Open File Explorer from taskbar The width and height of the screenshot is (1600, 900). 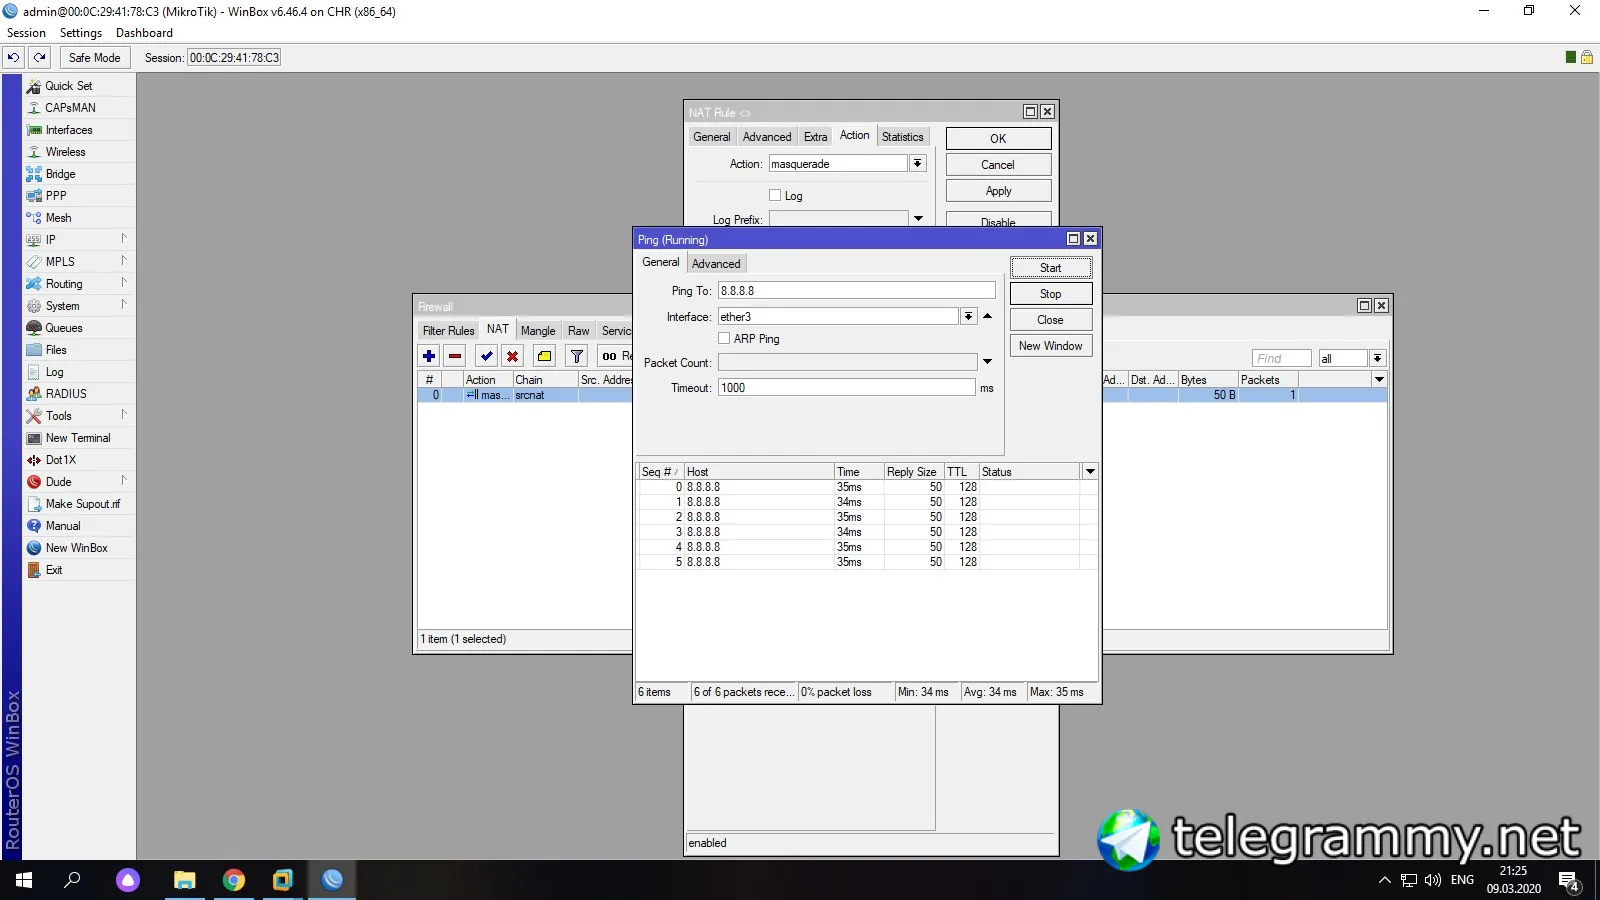pyautogui.click(x=184, y=880)
